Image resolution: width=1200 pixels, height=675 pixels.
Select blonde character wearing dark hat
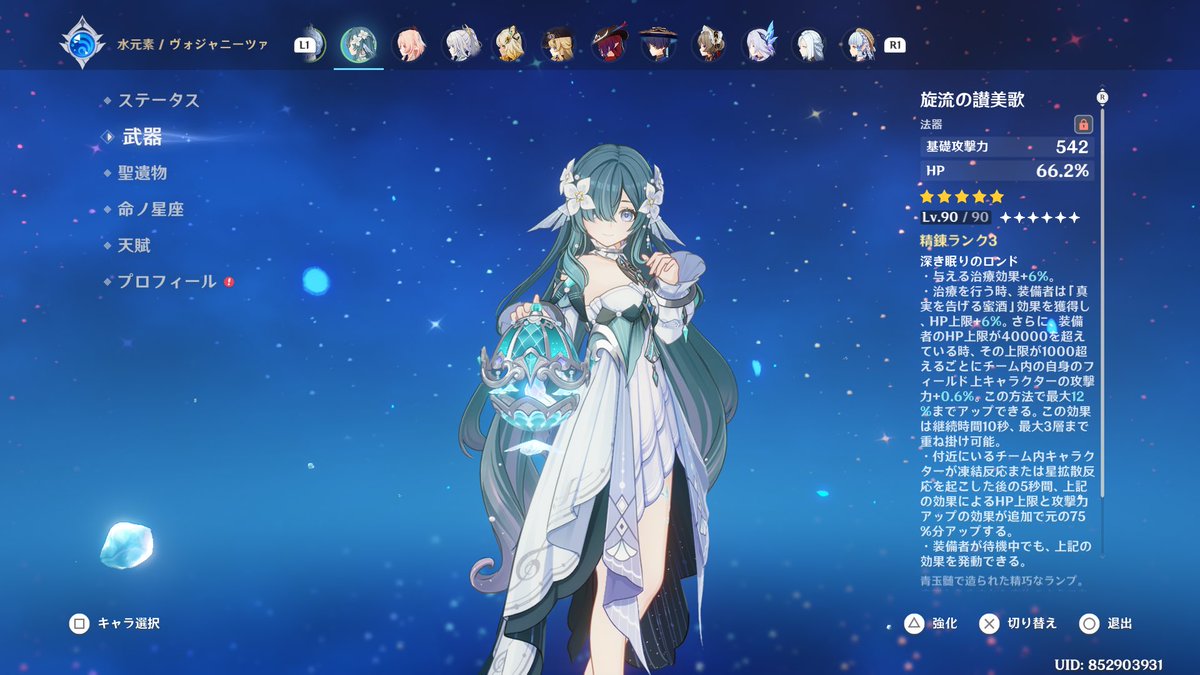coord(558,44)
